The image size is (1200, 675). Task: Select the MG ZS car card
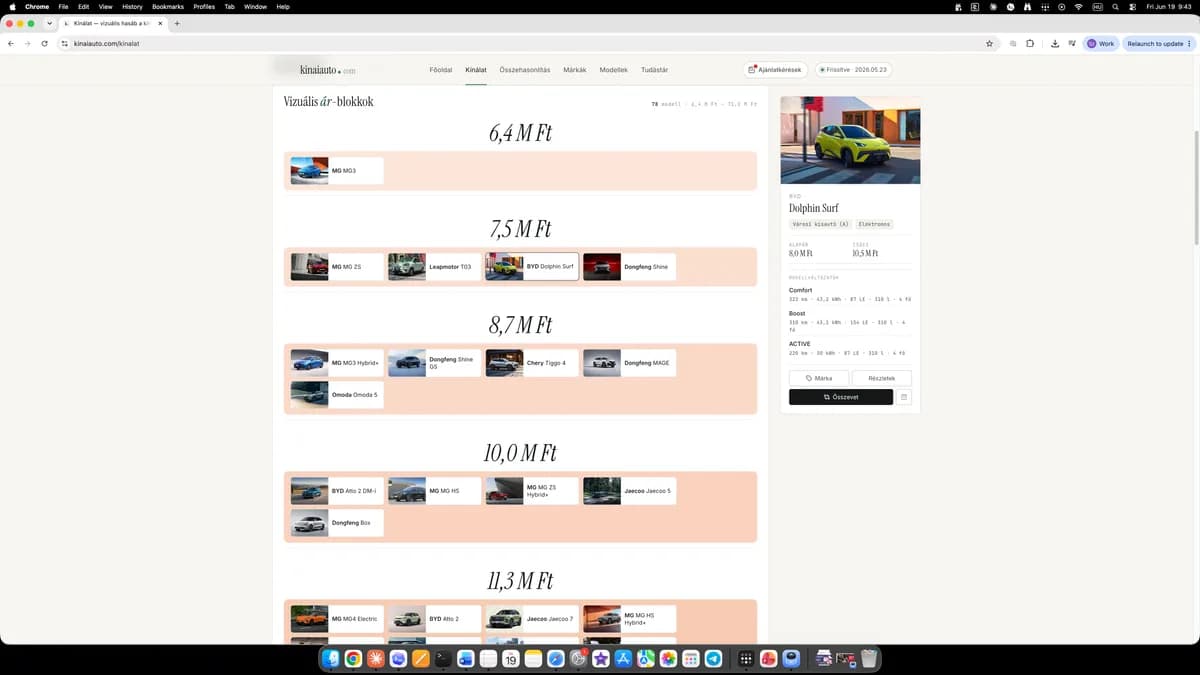click(x=336, y=267)
